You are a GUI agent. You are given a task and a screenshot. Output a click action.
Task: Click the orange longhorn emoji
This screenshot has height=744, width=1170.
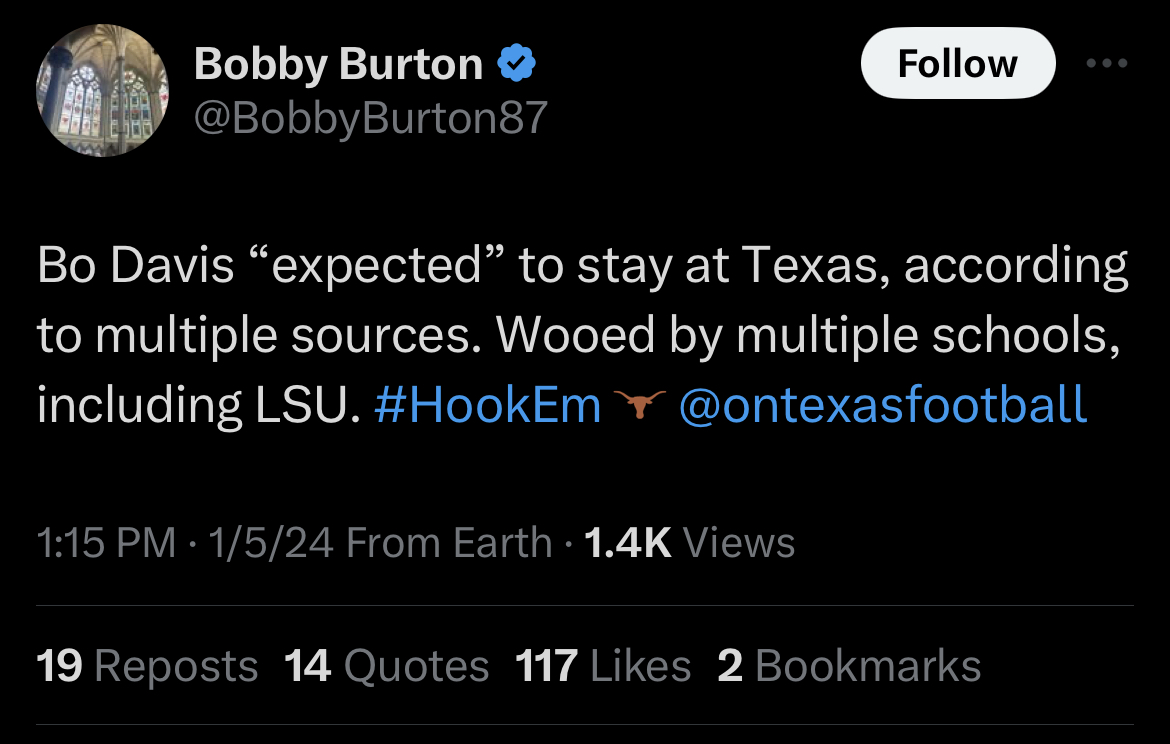(x=640, y=404)
